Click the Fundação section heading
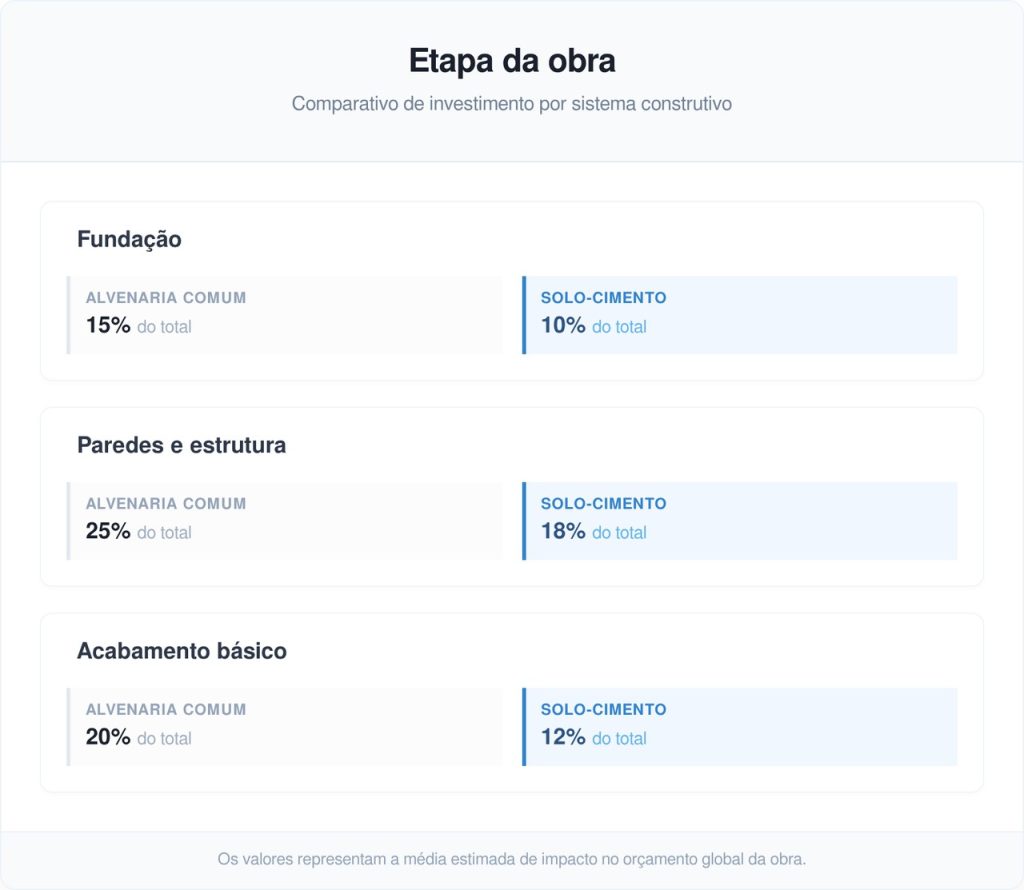 tap(129, 240)
